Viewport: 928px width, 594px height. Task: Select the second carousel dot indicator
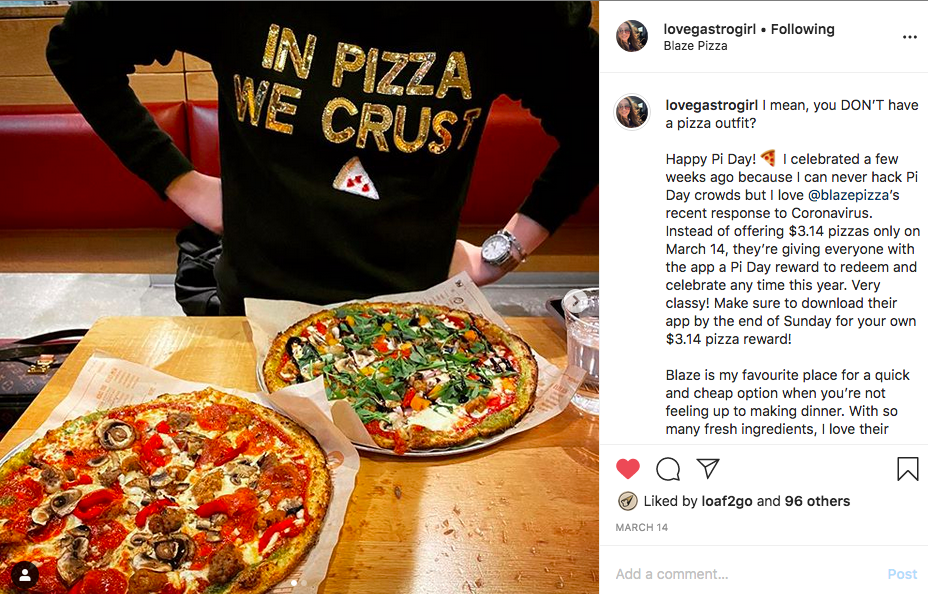pos(304,583)
